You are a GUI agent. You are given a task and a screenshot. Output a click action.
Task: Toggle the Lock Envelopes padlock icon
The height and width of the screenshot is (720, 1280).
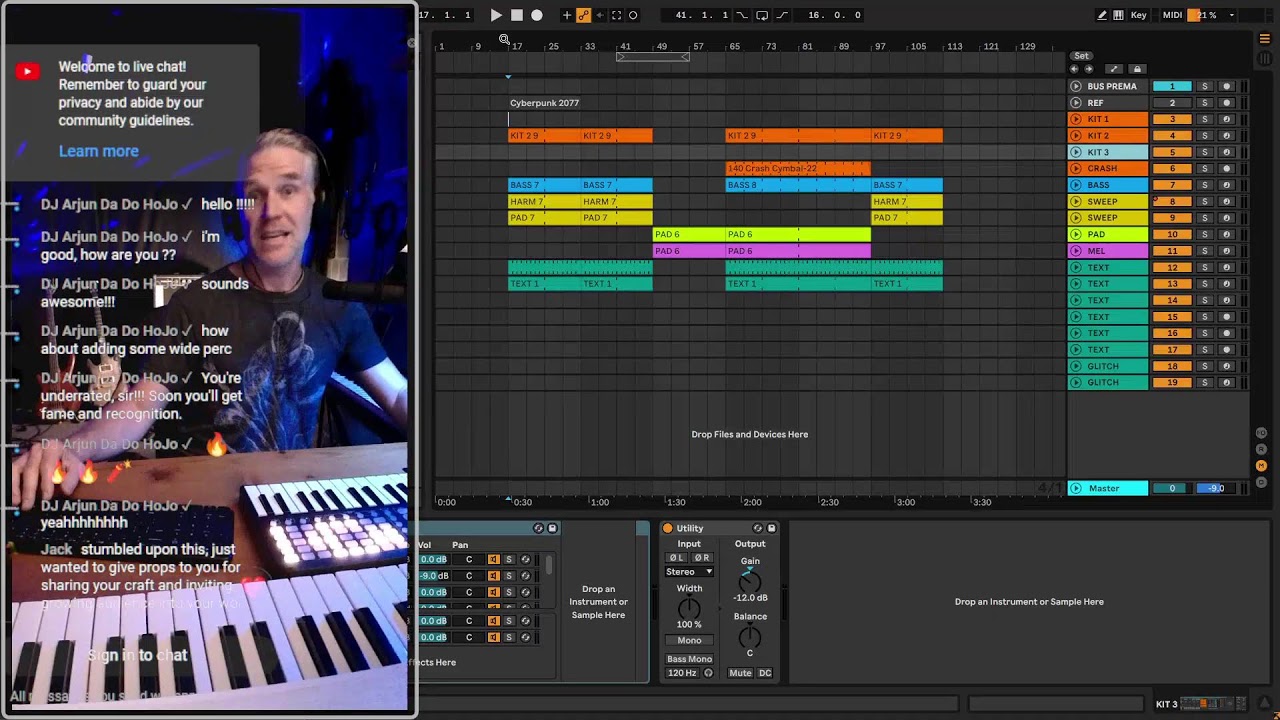[x=1137, y=69]
